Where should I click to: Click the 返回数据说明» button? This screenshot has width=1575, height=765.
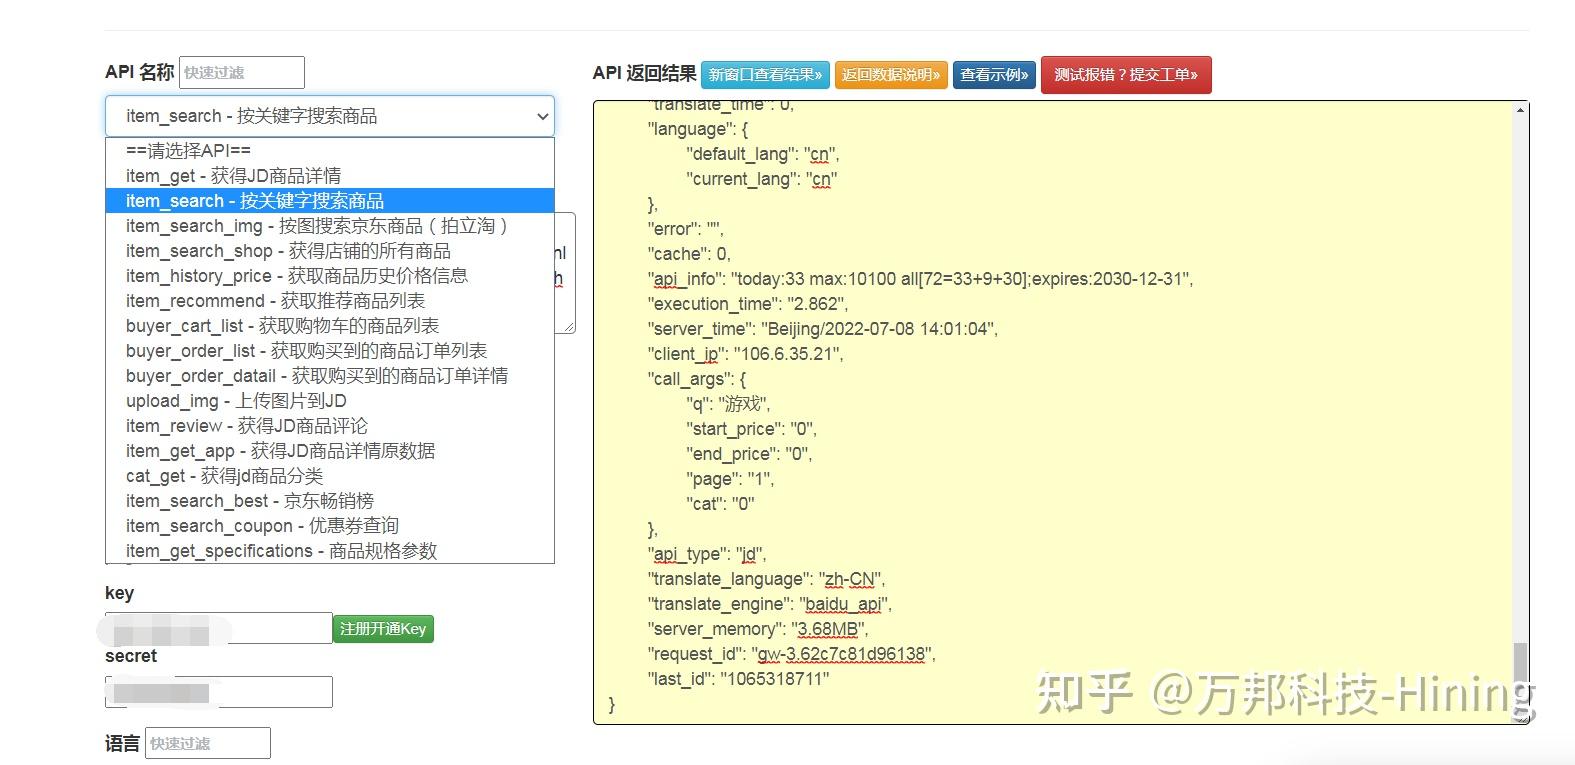coord(891,75)
